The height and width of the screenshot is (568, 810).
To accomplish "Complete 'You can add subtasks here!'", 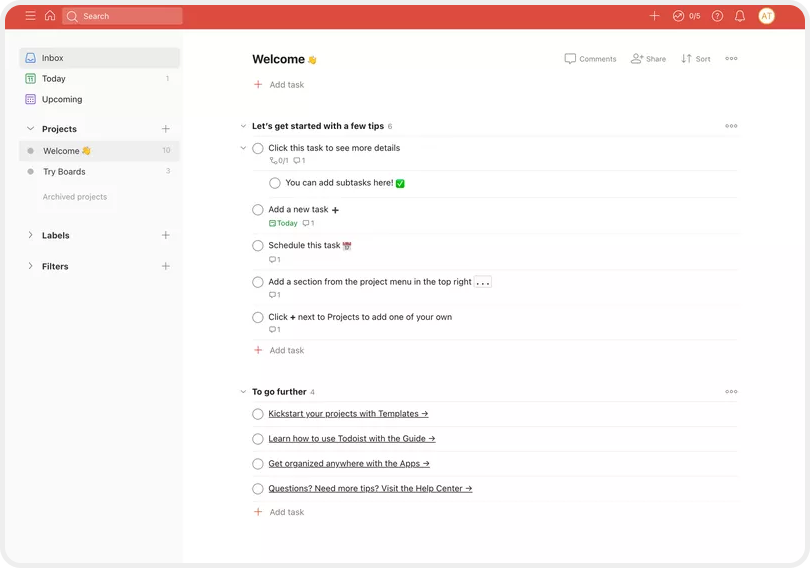I will click(x=275, y=183).
